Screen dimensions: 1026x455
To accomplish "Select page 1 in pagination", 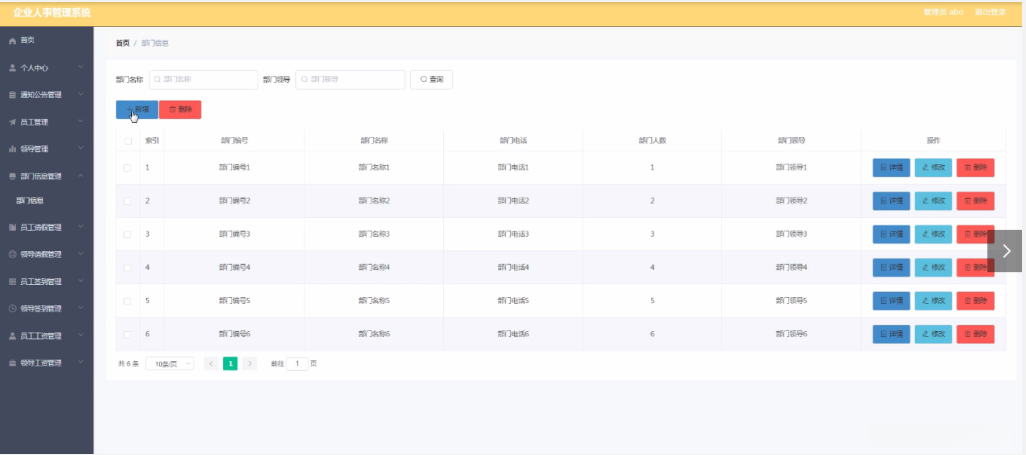I will coord(230,363).
